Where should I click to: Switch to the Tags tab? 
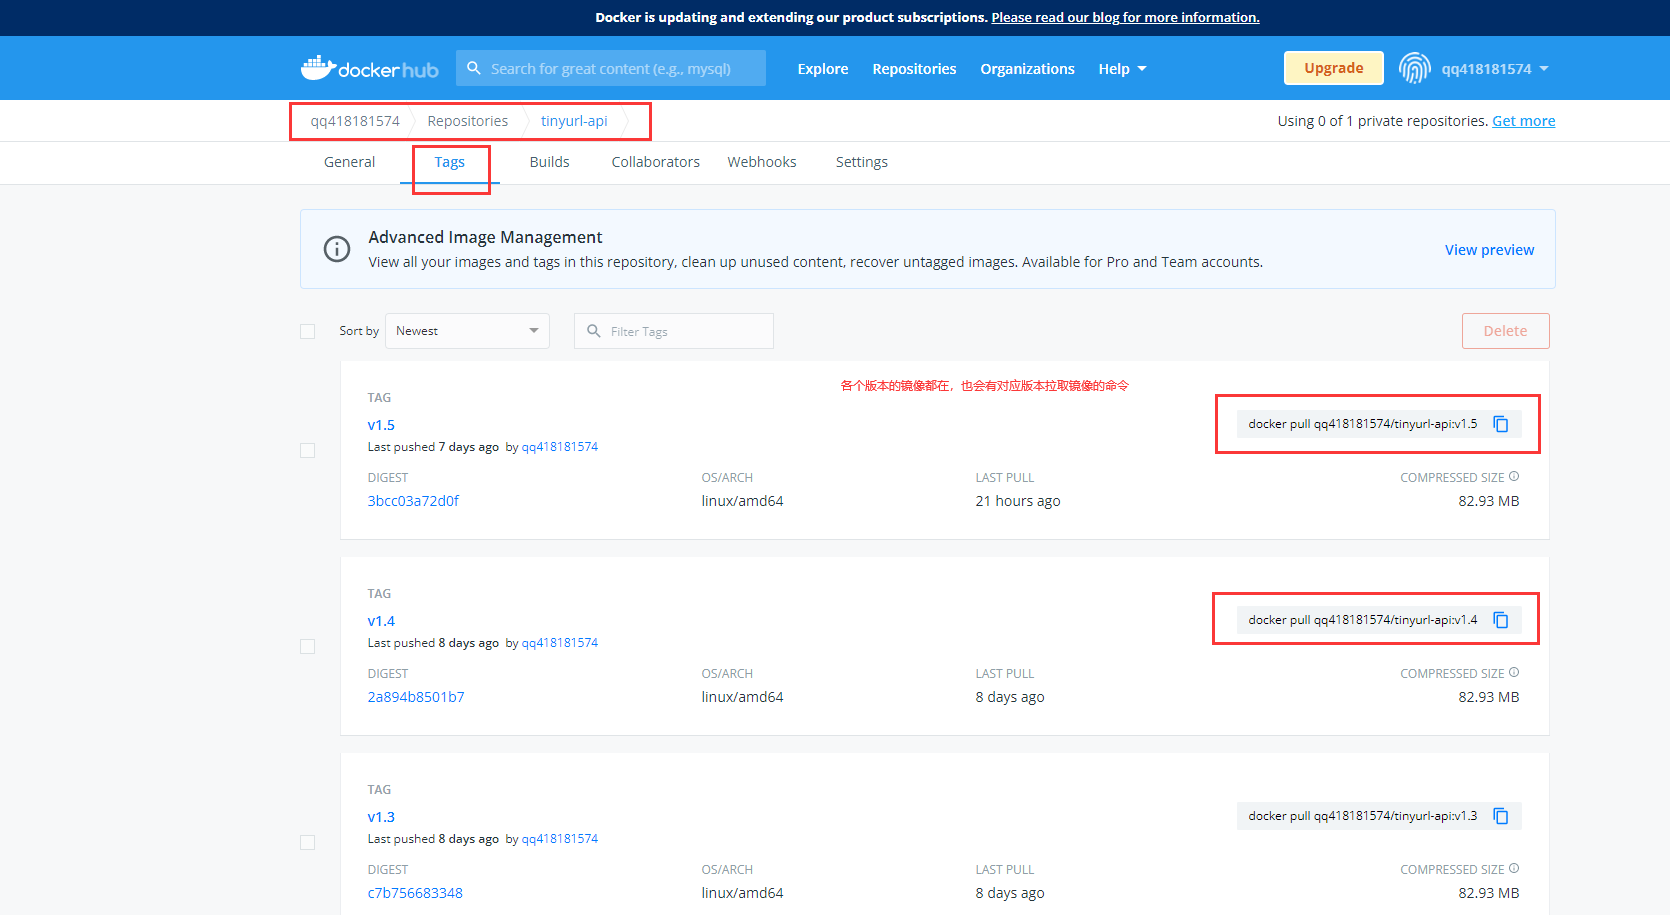[x=450, y=162]
